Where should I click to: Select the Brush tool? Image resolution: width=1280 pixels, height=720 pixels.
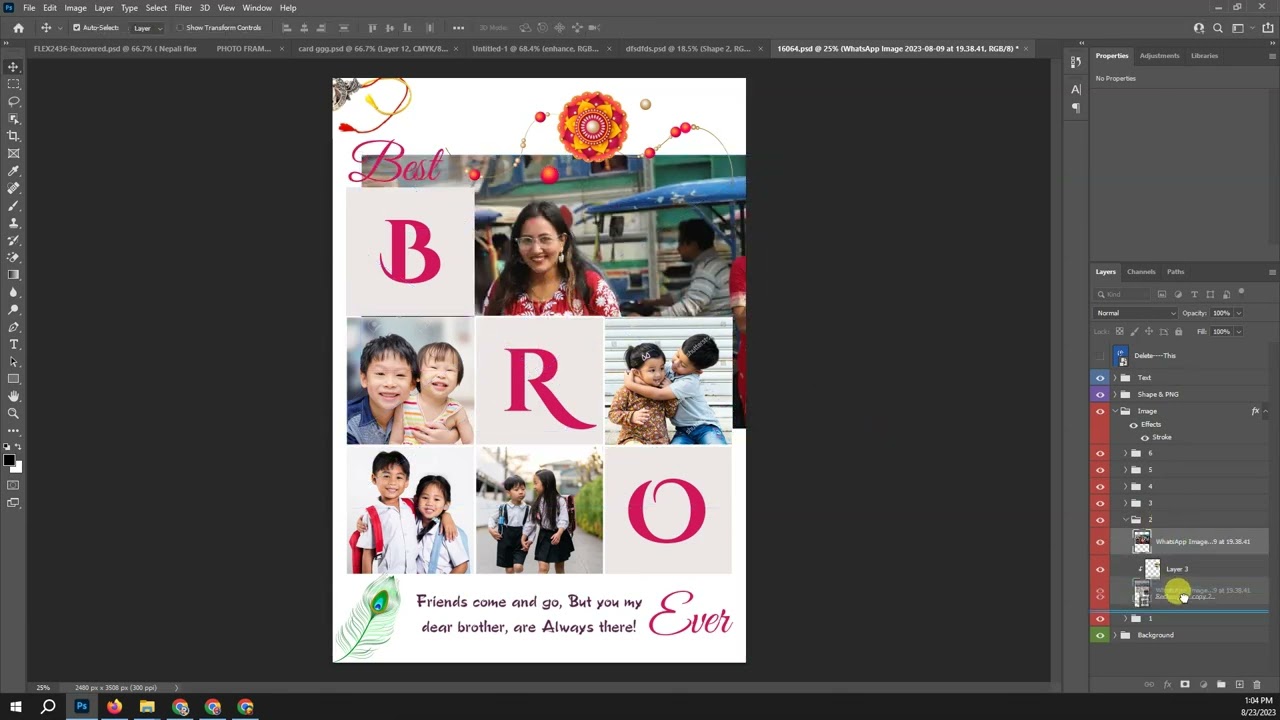13,205
